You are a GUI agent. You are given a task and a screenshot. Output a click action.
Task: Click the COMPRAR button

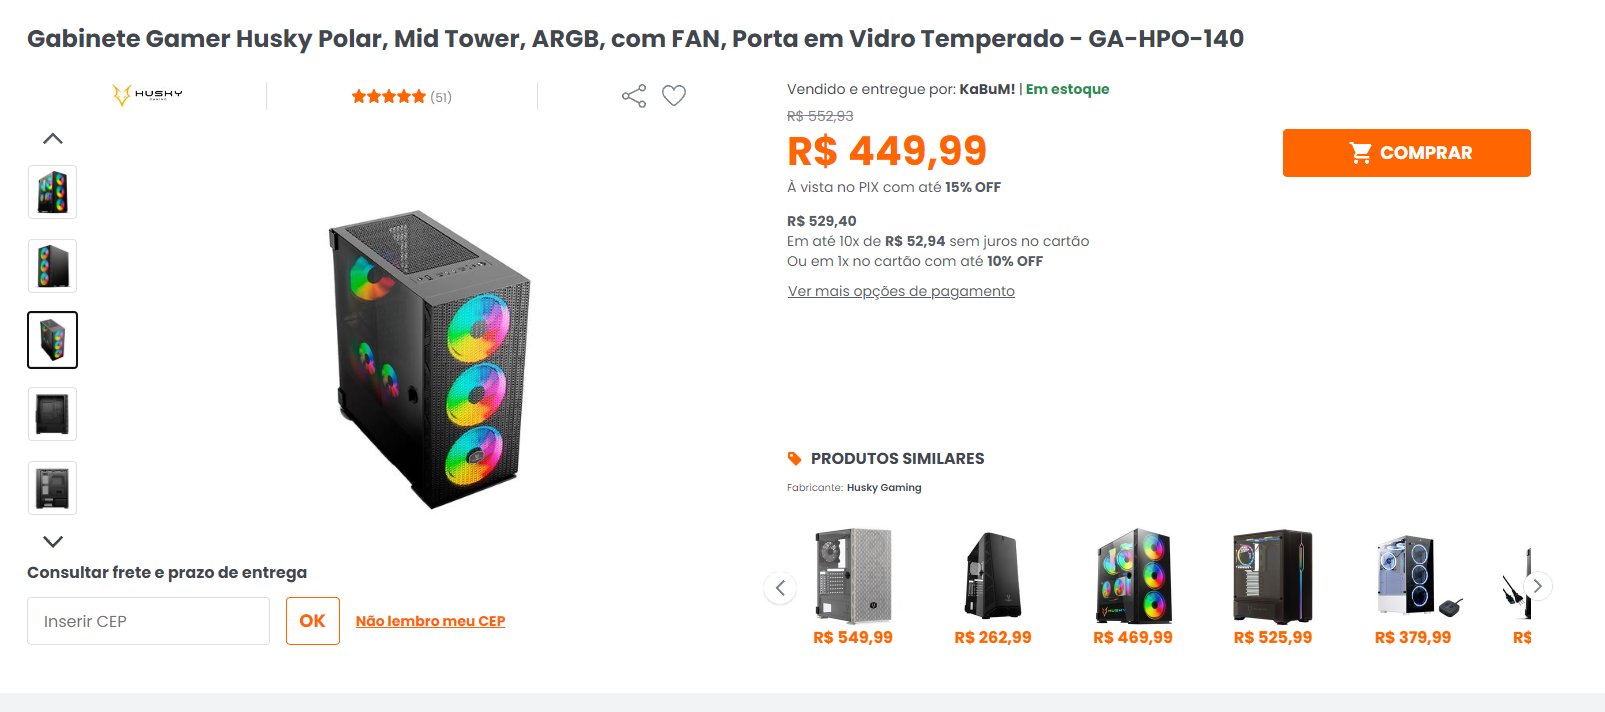pos(1406,153)
